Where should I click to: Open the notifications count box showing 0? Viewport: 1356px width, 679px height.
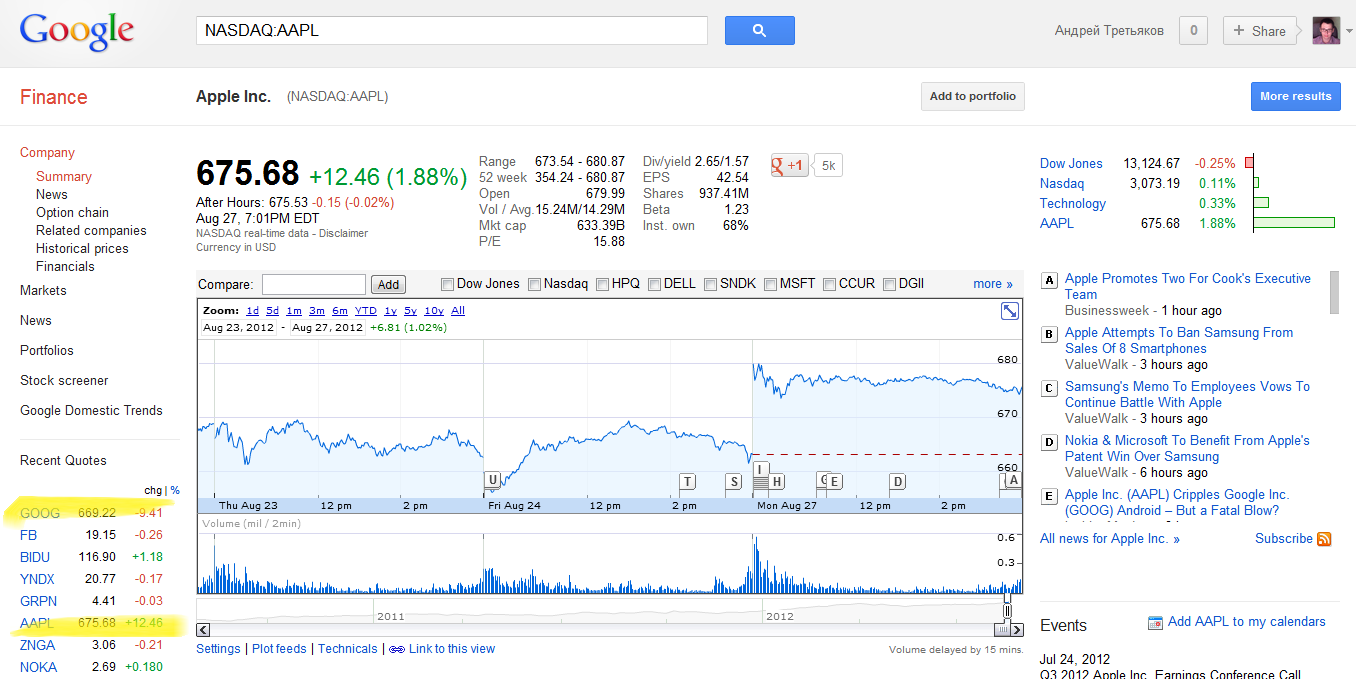click(x=1192, y=31)
